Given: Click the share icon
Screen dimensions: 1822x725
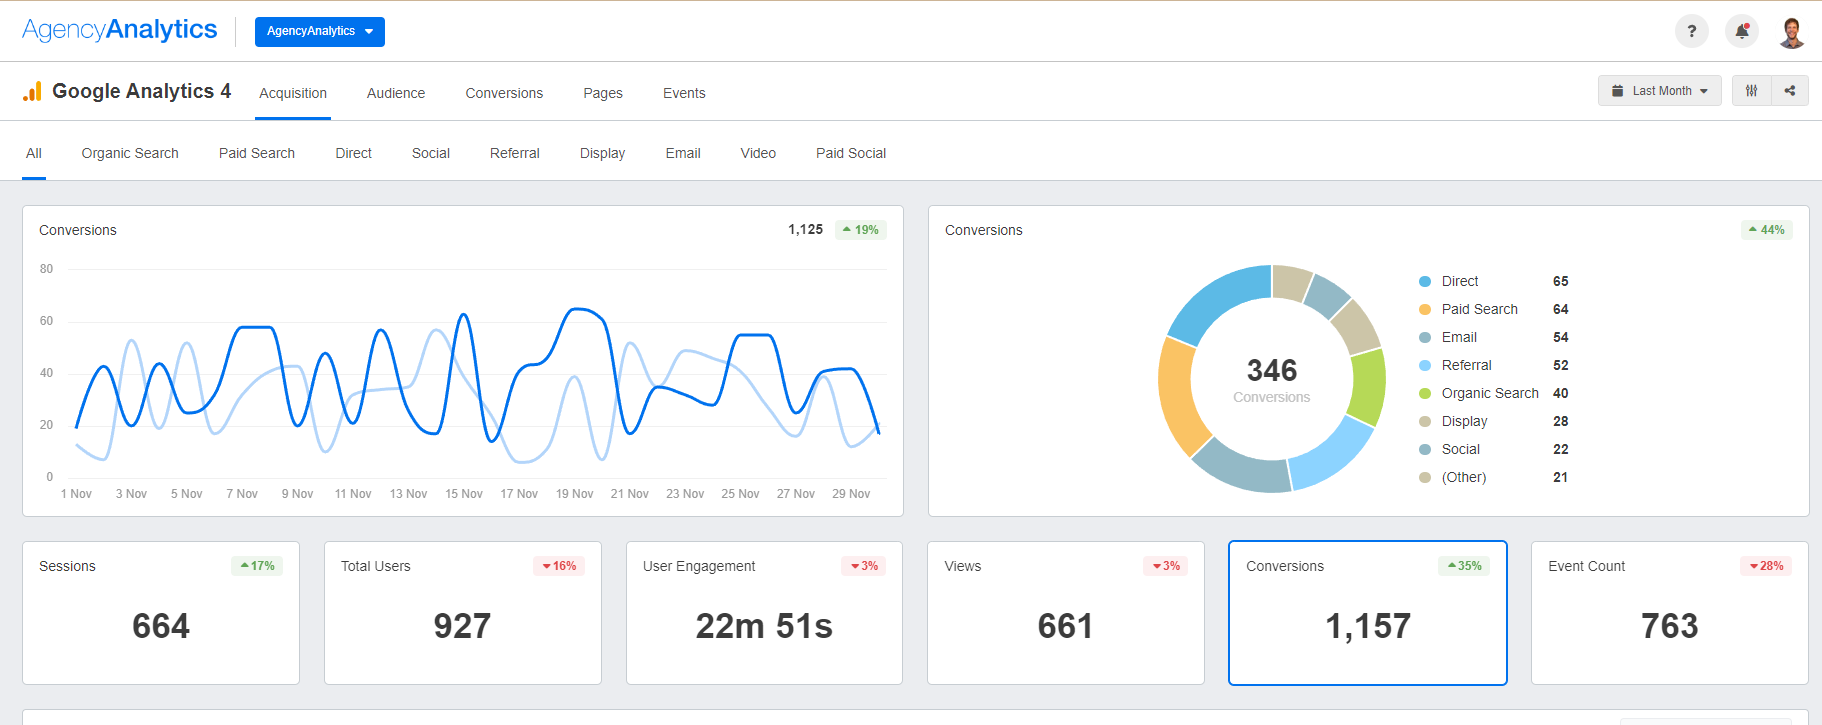Looking at the screenshot, I should tap(1789, 91).
